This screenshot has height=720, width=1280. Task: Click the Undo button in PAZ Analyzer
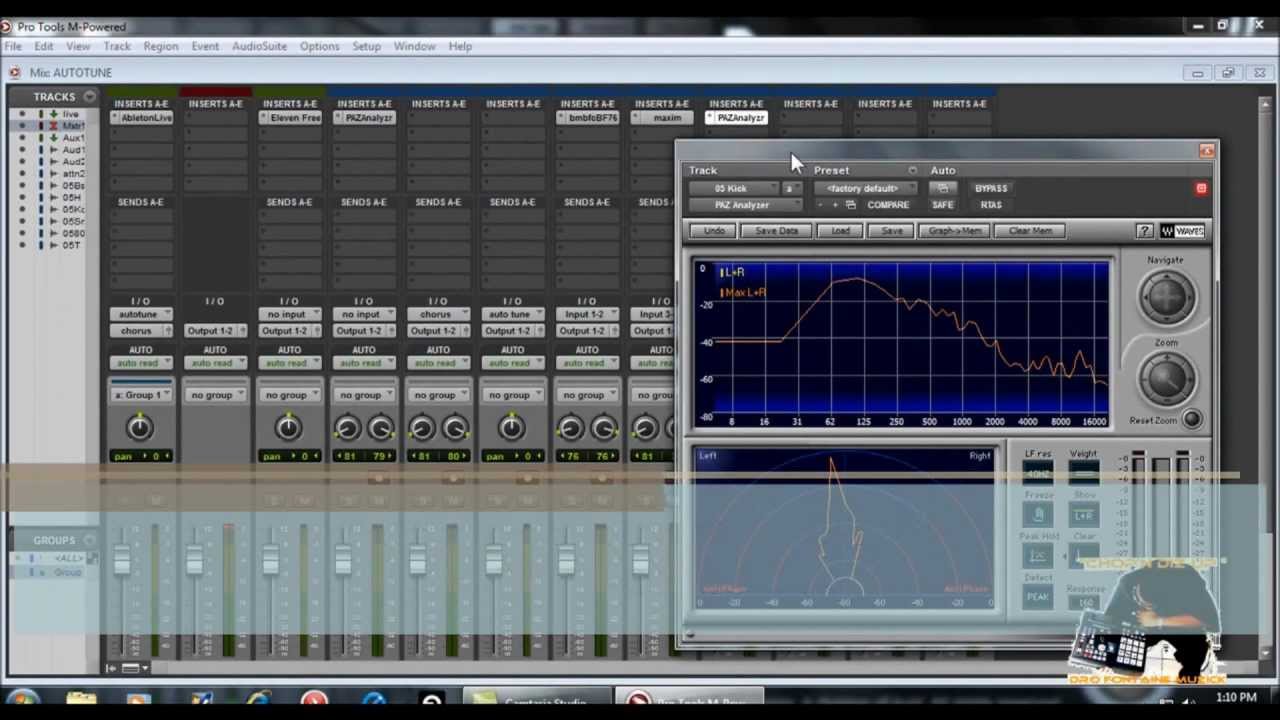(714, 231)
